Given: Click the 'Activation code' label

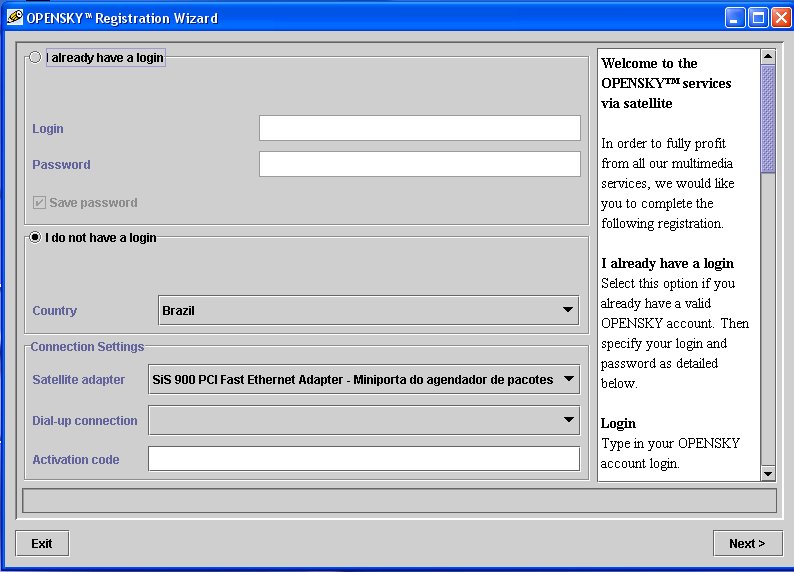Looking at the screenshot, I should pos(76,460).
